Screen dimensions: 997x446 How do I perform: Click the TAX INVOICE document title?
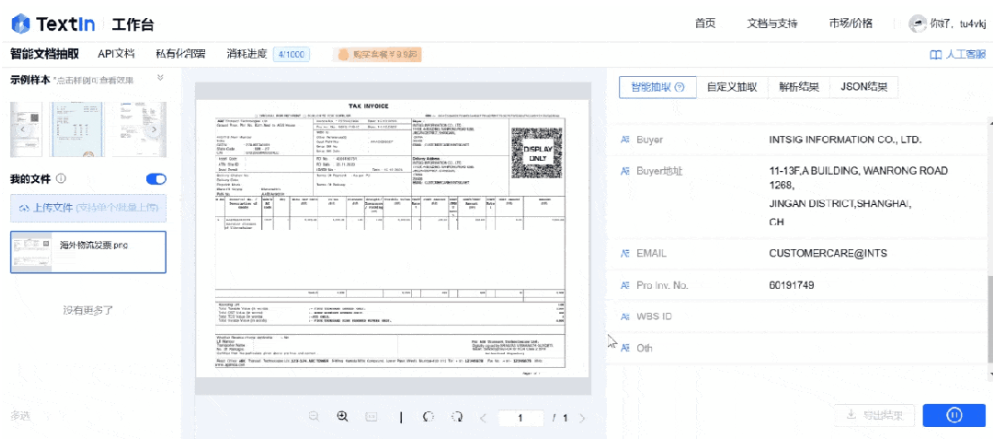pos(368,106)
